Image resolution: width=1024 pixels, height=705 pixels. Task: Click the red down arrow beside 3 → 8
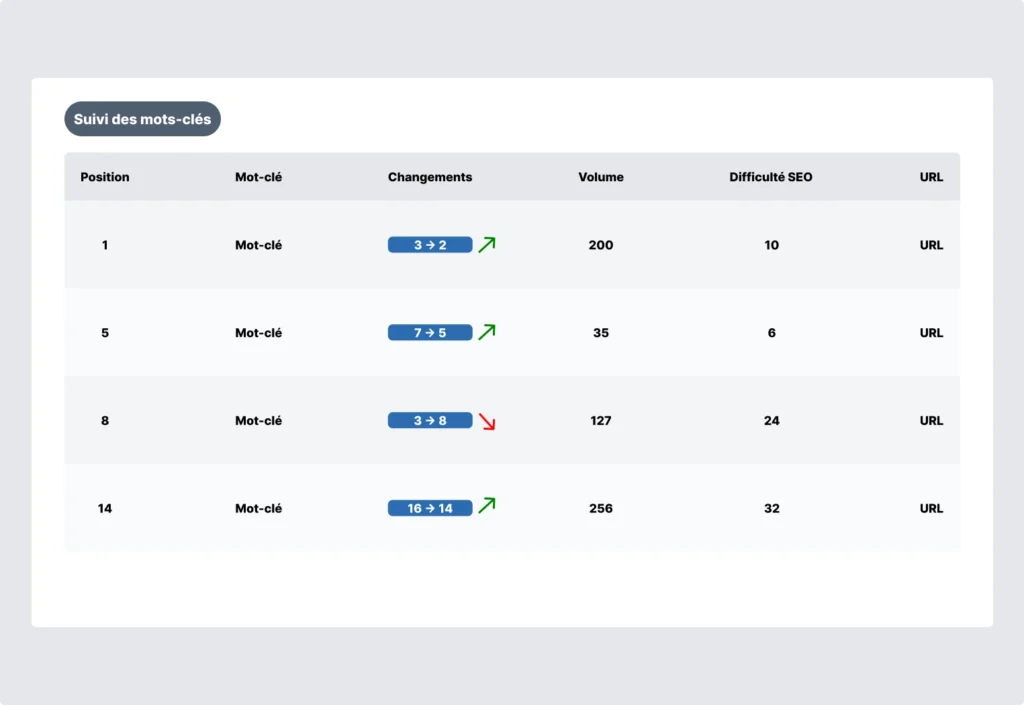(487, 421)
